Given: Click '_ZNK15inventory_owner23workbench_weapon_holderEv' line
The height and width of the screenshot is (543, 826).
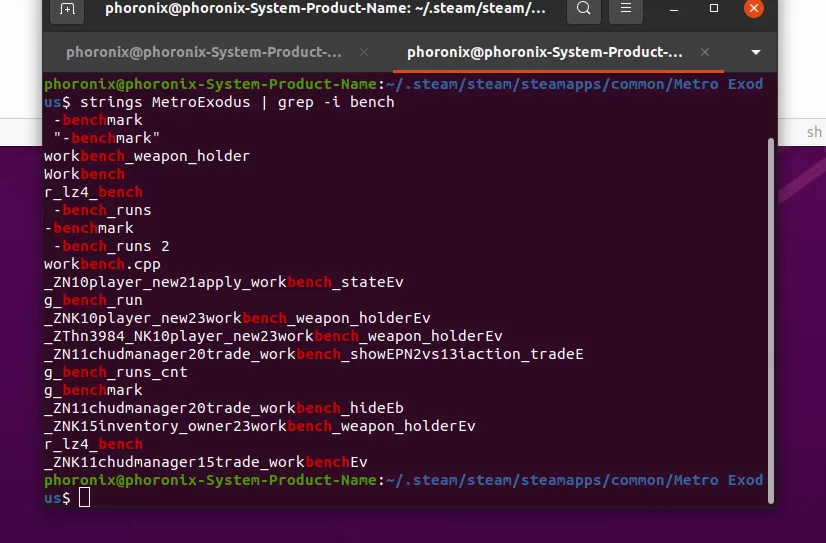Looking at the screenshot, I should (260, 426).
